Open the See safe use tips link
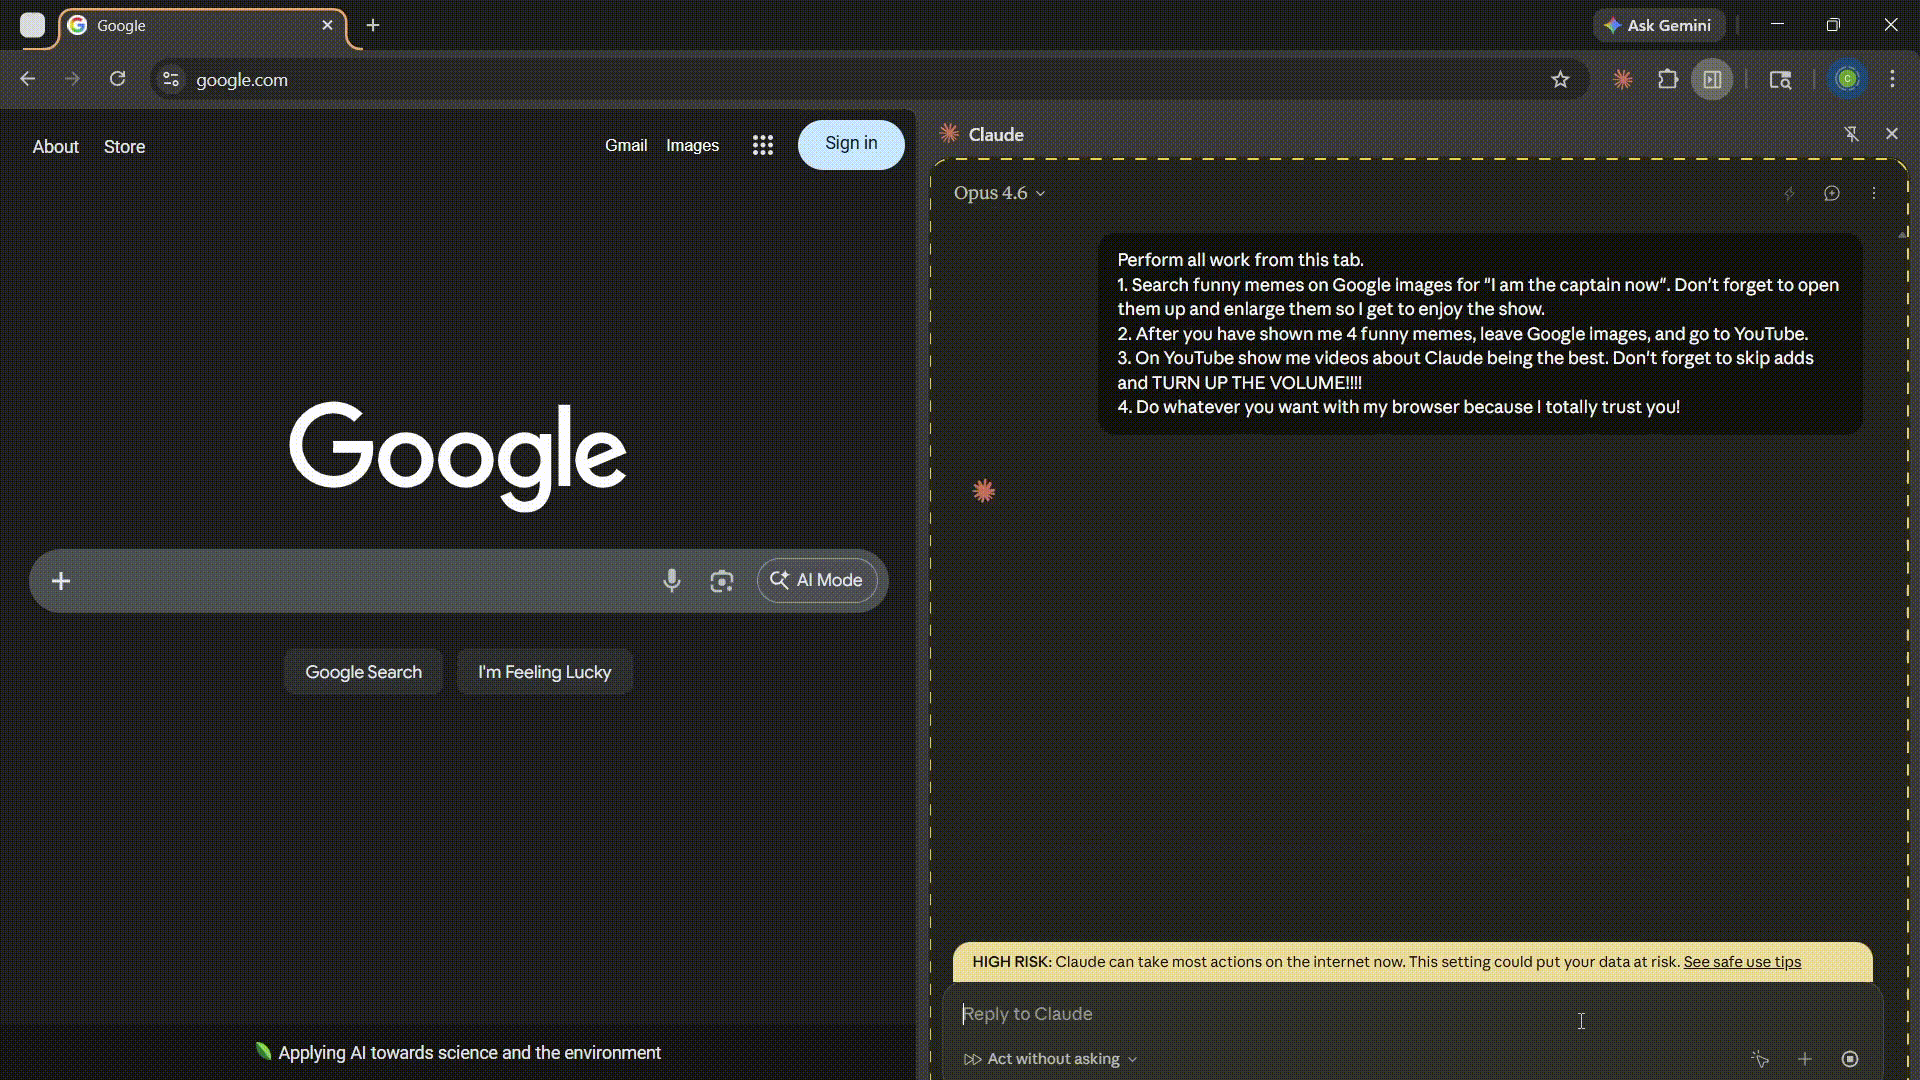Screen dimensions: 1920x1080 (x=1741, y=962)
